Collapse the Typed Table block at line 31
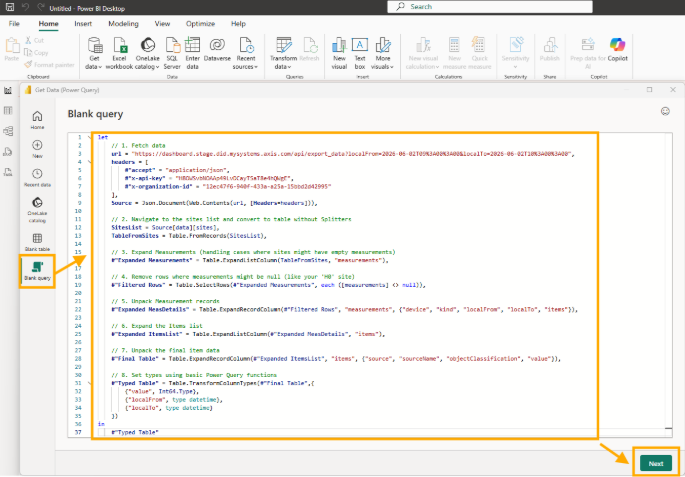685x477 pixels. point(90,383)
